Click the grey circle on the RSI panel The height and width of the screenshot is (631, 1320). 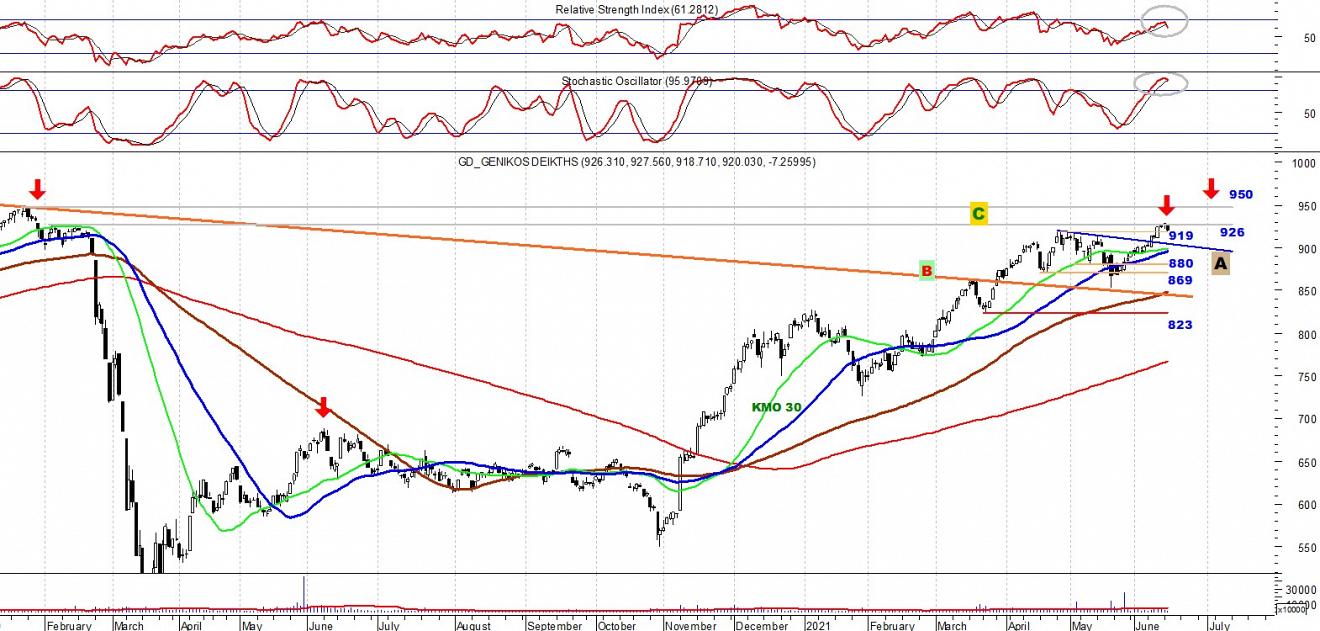[1164, 21]
